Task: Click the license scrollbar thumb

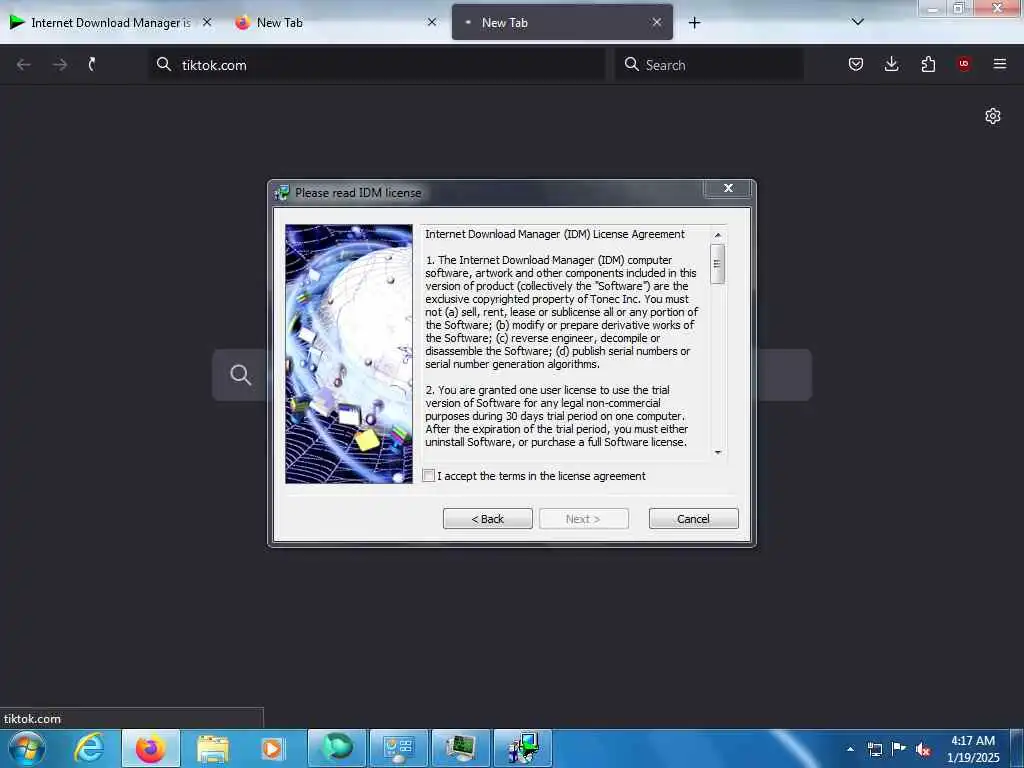Action: click(717, 264)
